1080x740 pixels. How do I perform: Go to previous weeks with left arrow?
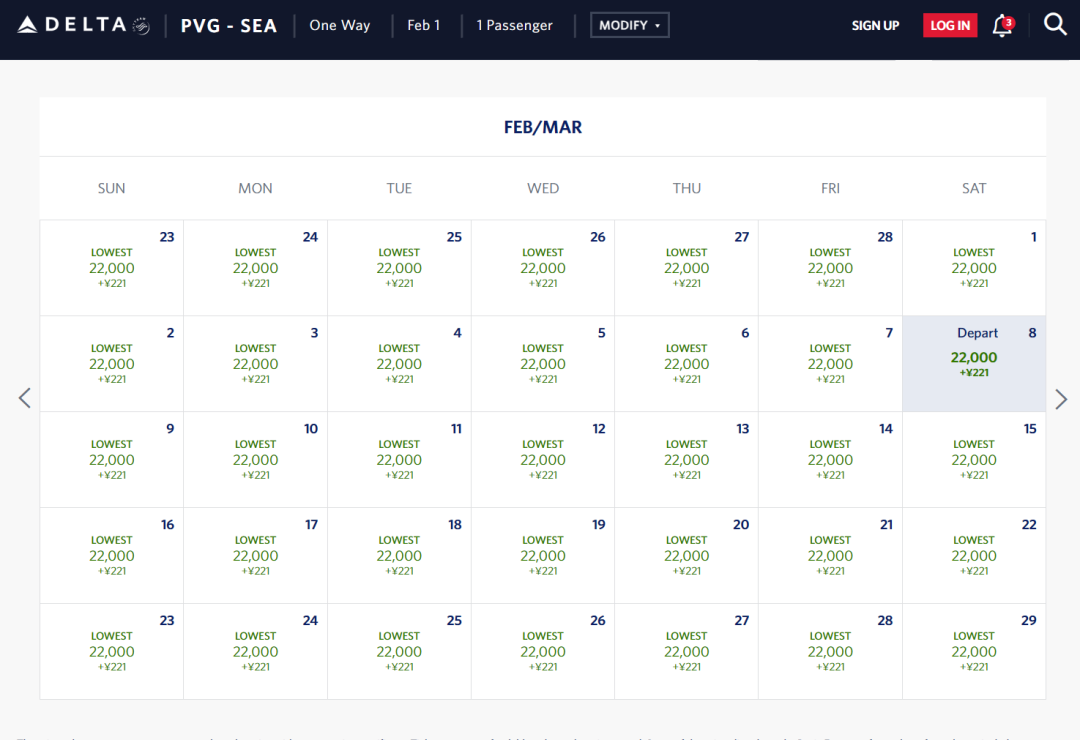(25, 398)
